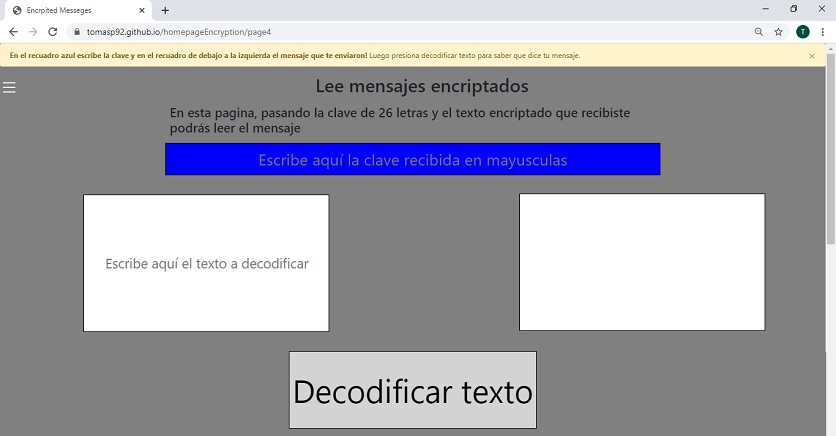Click the blue key input field
Viewport: 836px width, 436px height.
click(412, 160)
